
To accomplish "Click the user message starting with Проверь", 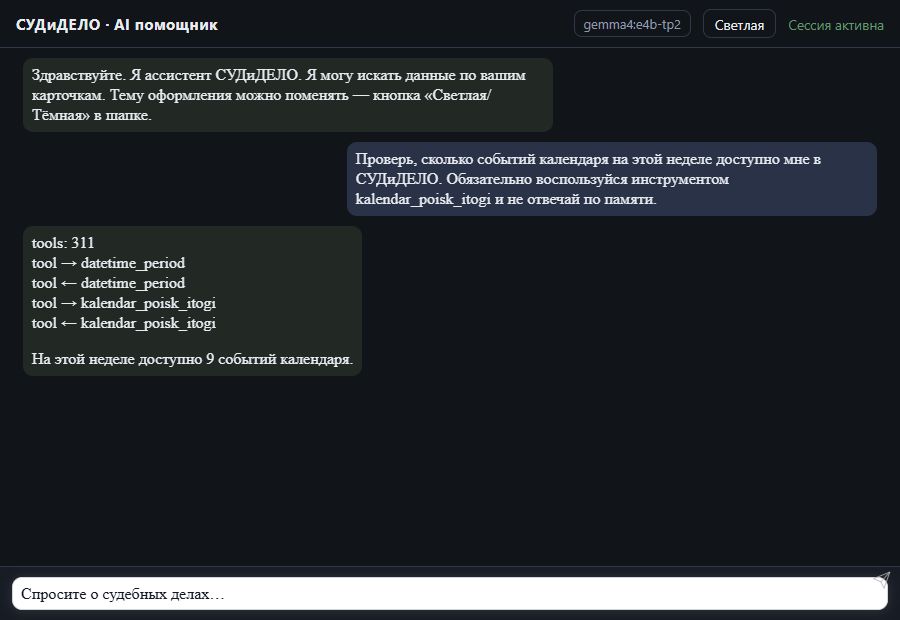I will tap(612, 179).
